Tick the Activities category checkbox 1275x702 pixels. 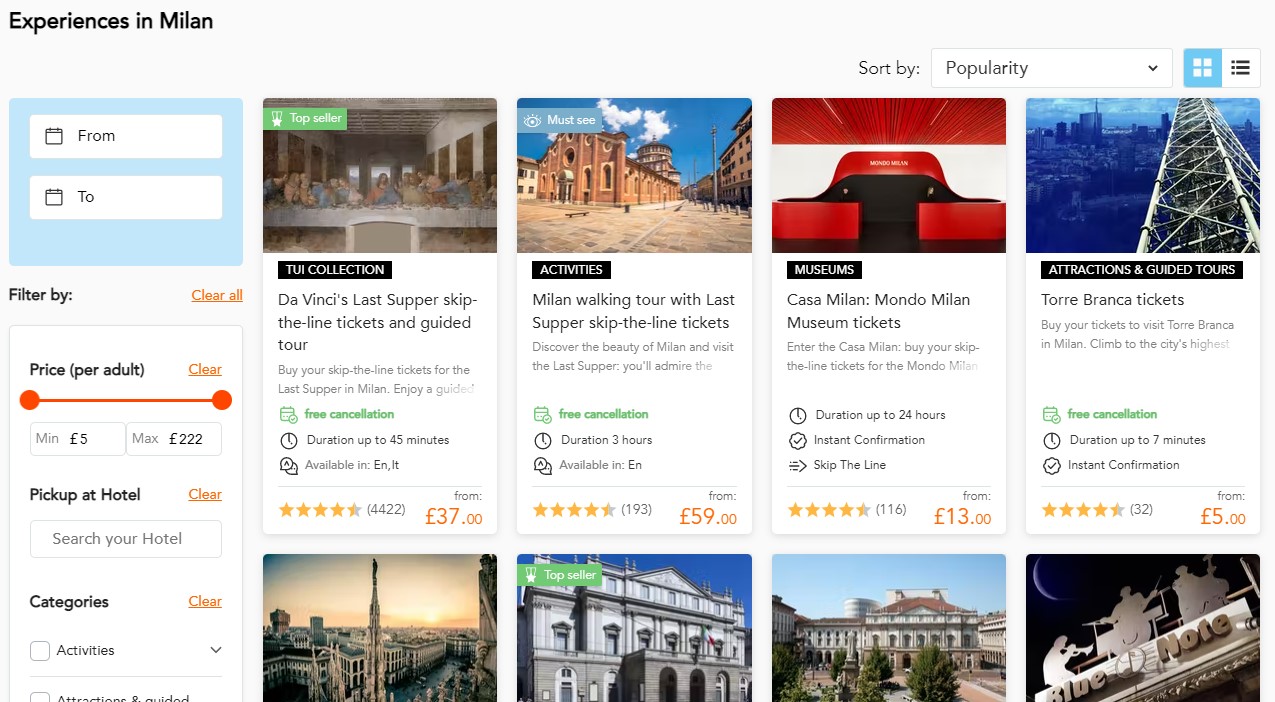pyautogui.click(x=40, y=651)
